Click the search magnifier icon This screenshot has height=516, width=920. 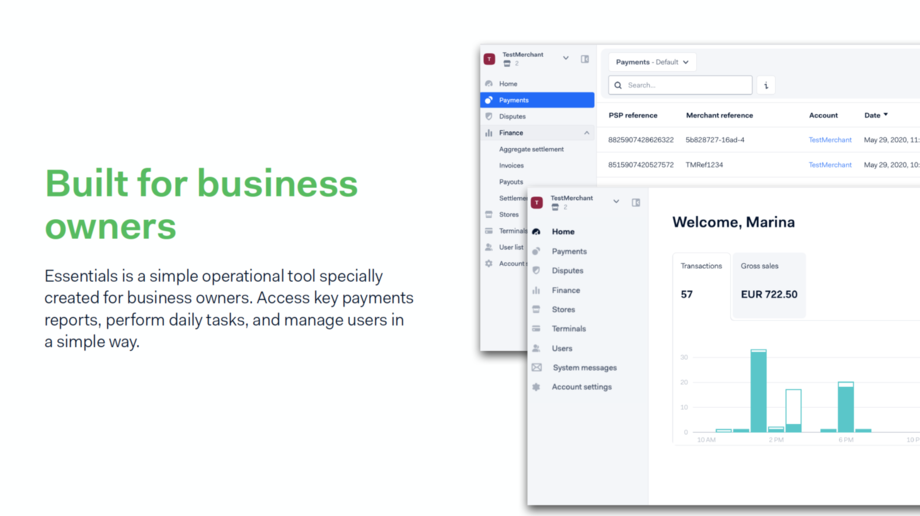618,85
